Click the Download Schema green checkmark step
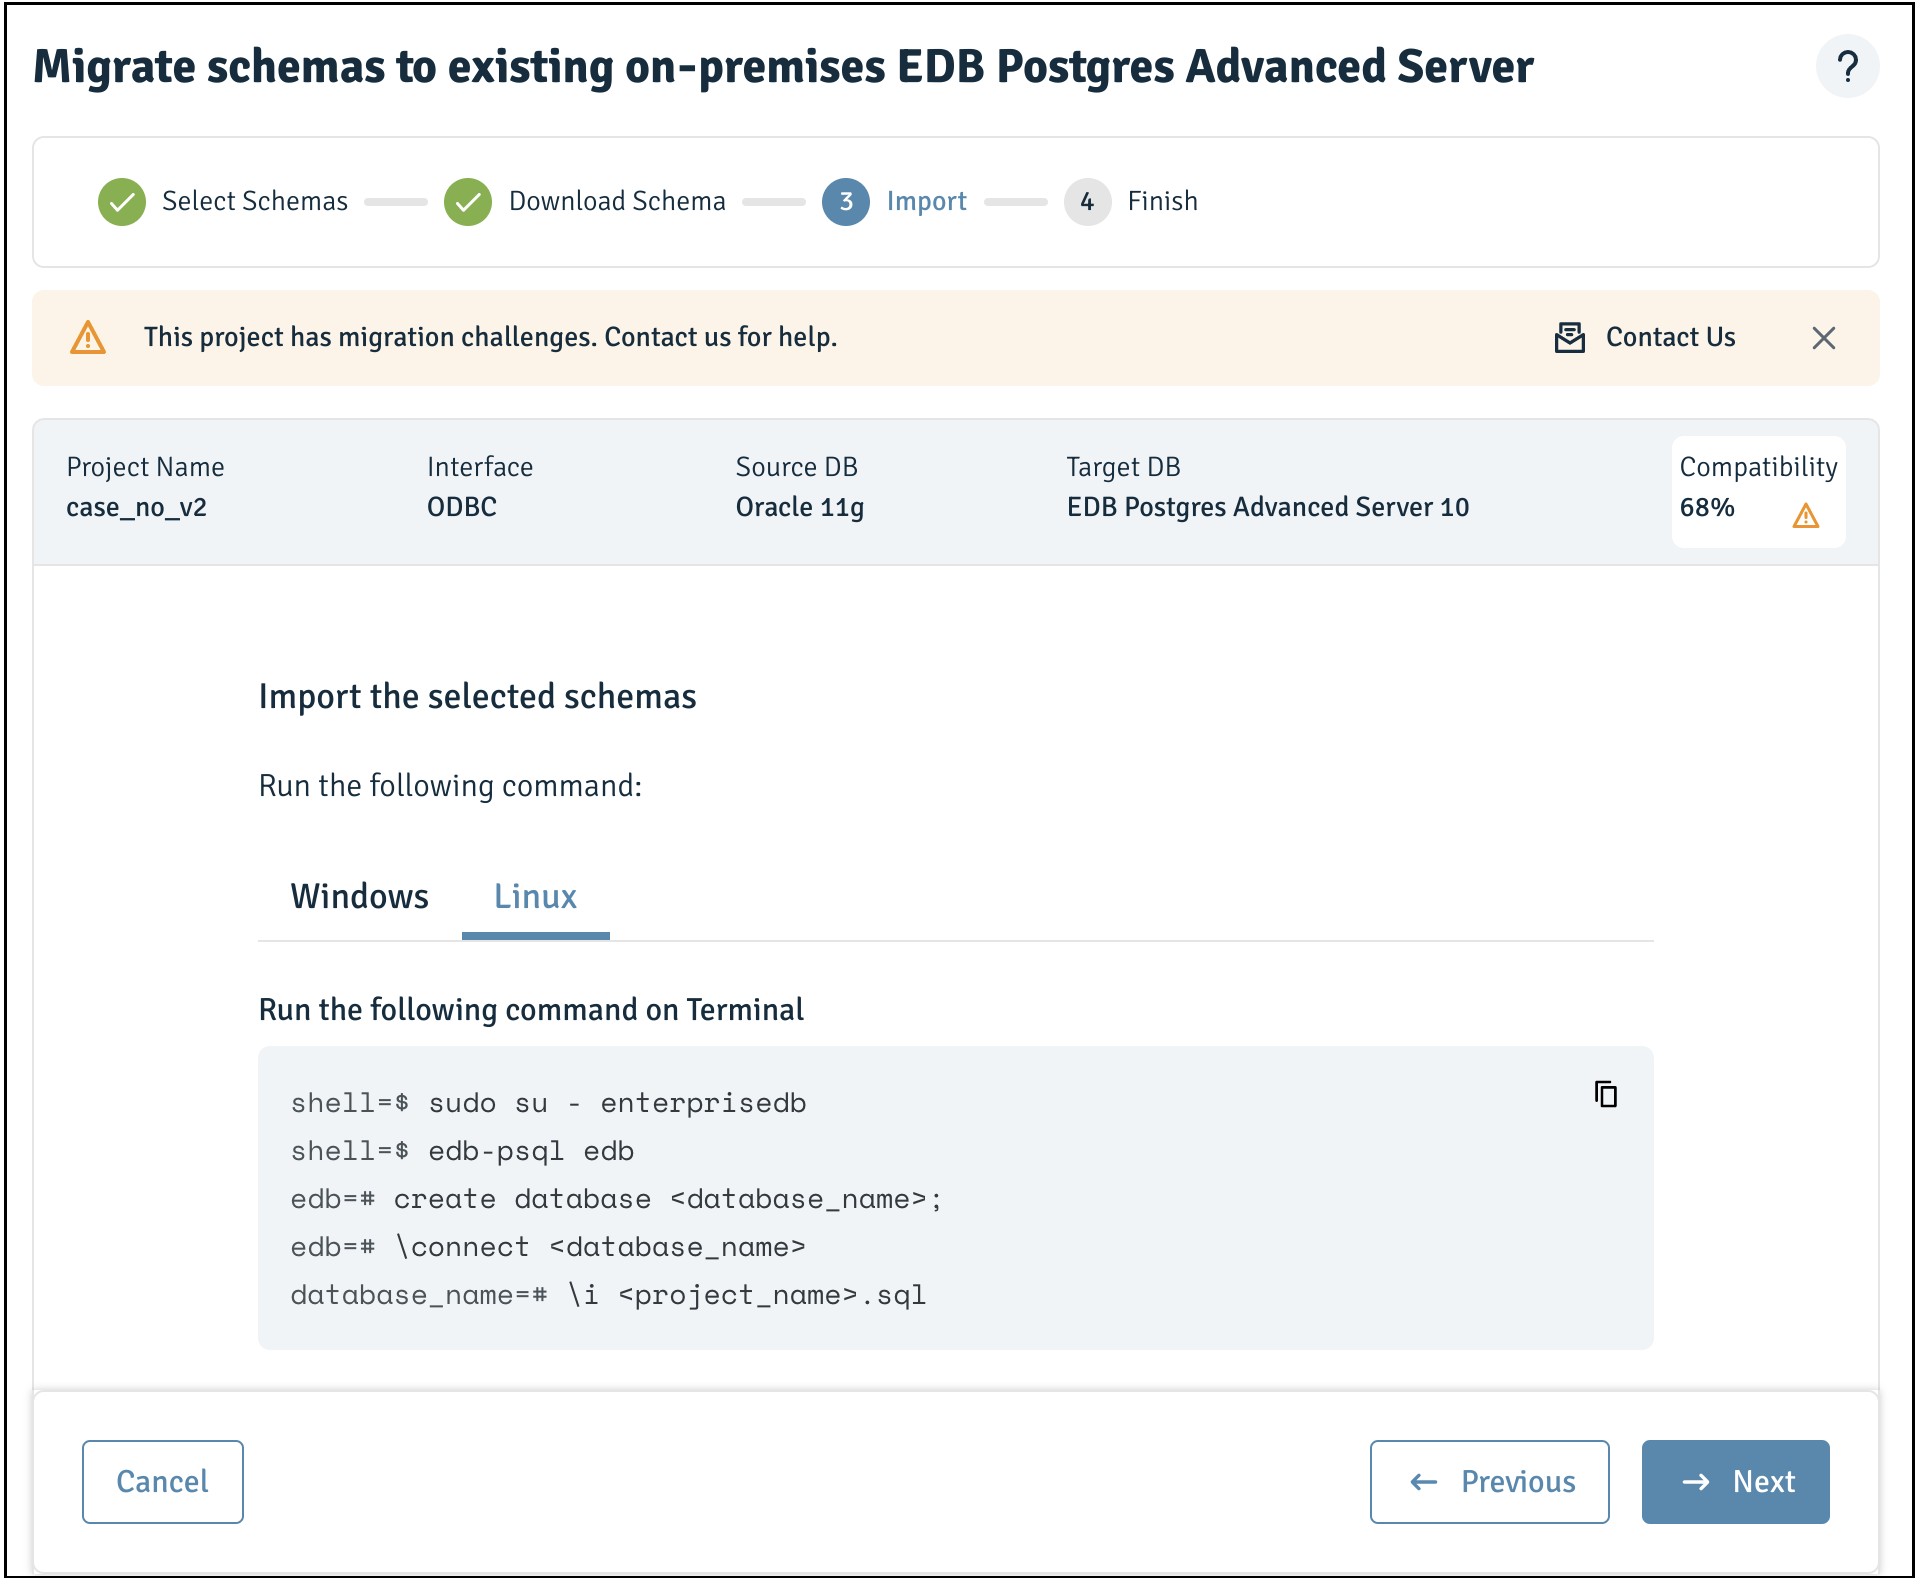The width and height of the screenshot is (1916, 1578). 468,202
